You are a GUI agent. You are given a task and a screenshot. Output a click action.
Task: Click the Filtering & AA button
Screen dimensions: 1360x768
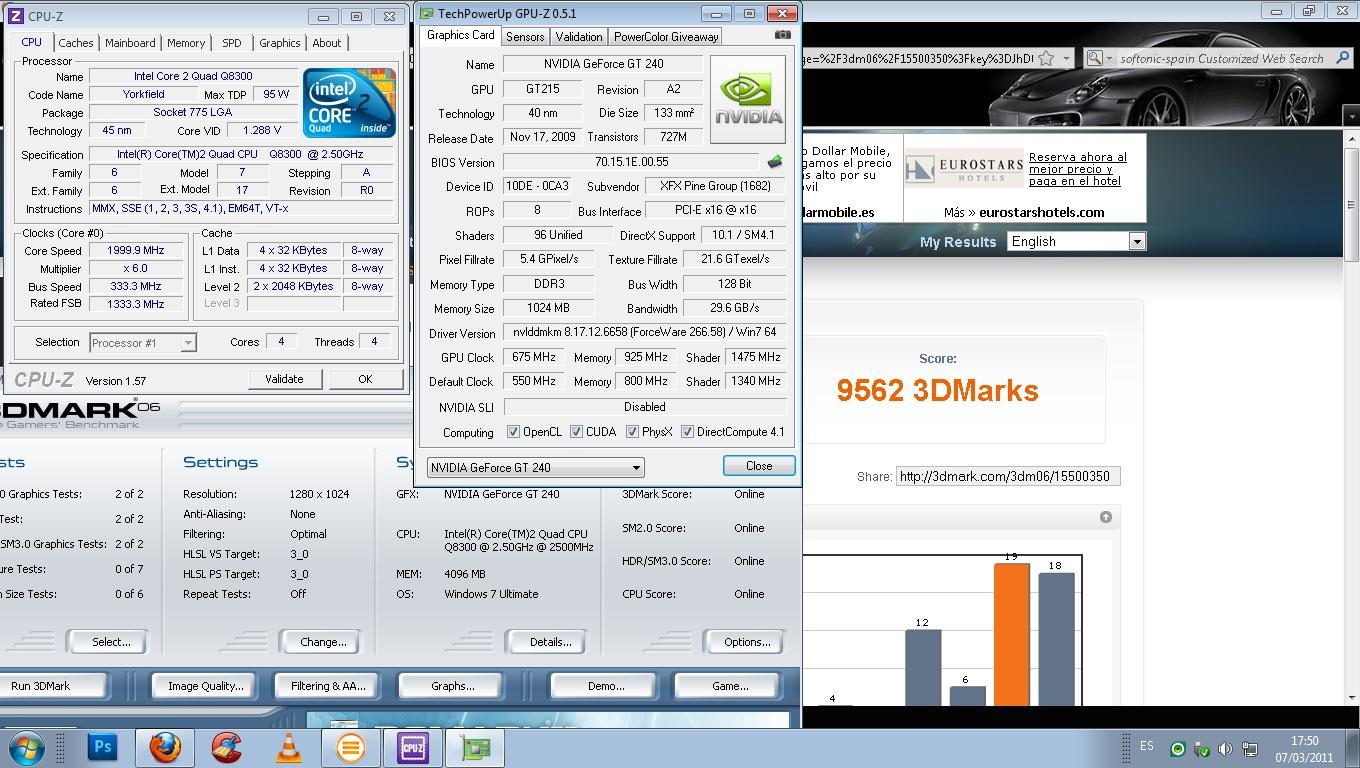pos(328,686)
